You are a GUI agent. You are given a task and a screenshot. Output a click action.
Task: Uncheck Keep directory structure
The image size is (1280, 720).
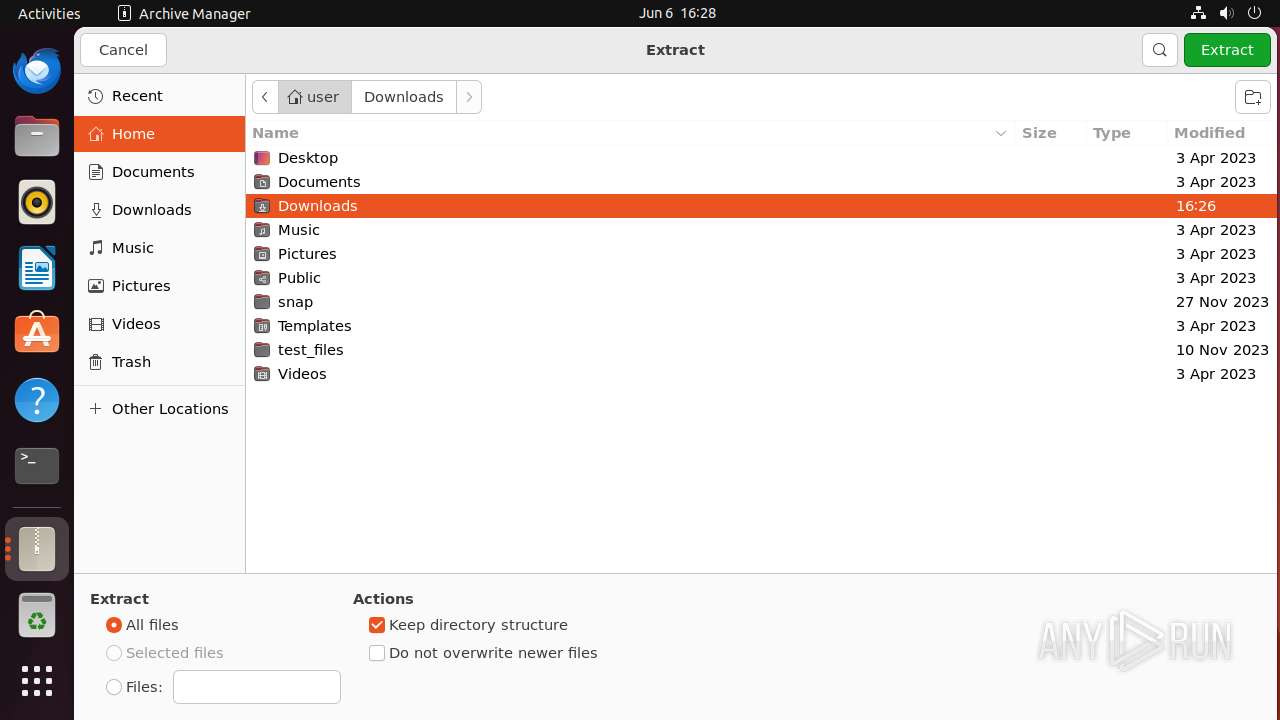pos(377,625)
